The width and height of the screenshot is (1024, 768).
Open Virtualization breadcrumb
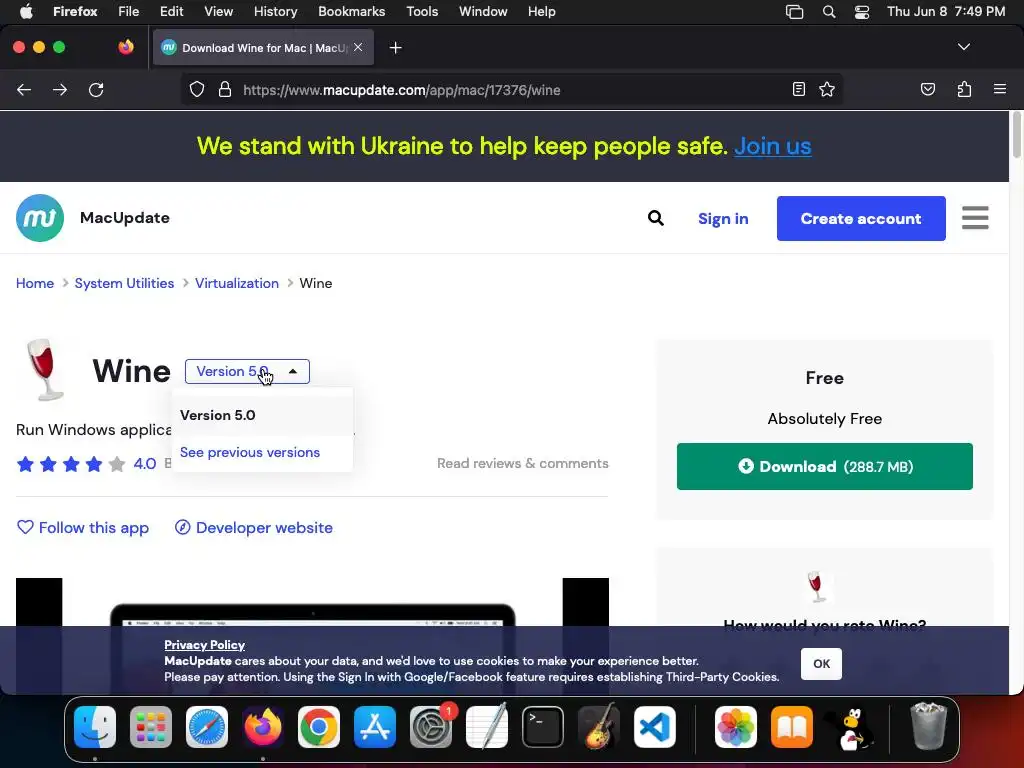pos(236,283)
